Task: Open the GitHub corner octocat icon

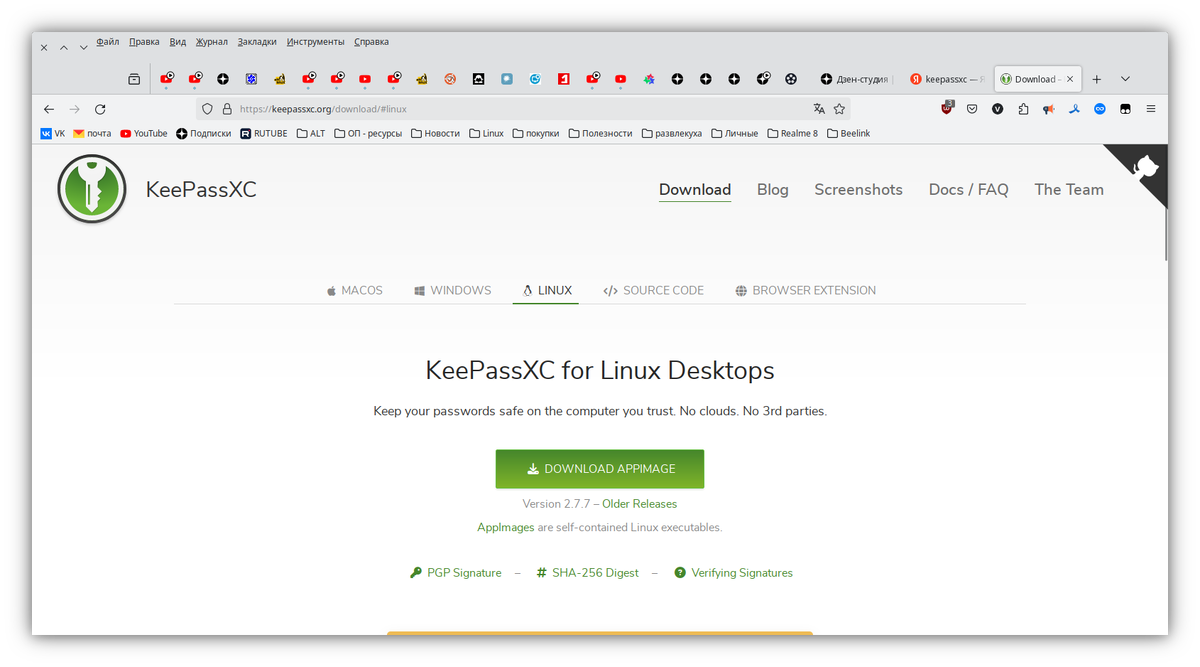Action: [1144, 167]
